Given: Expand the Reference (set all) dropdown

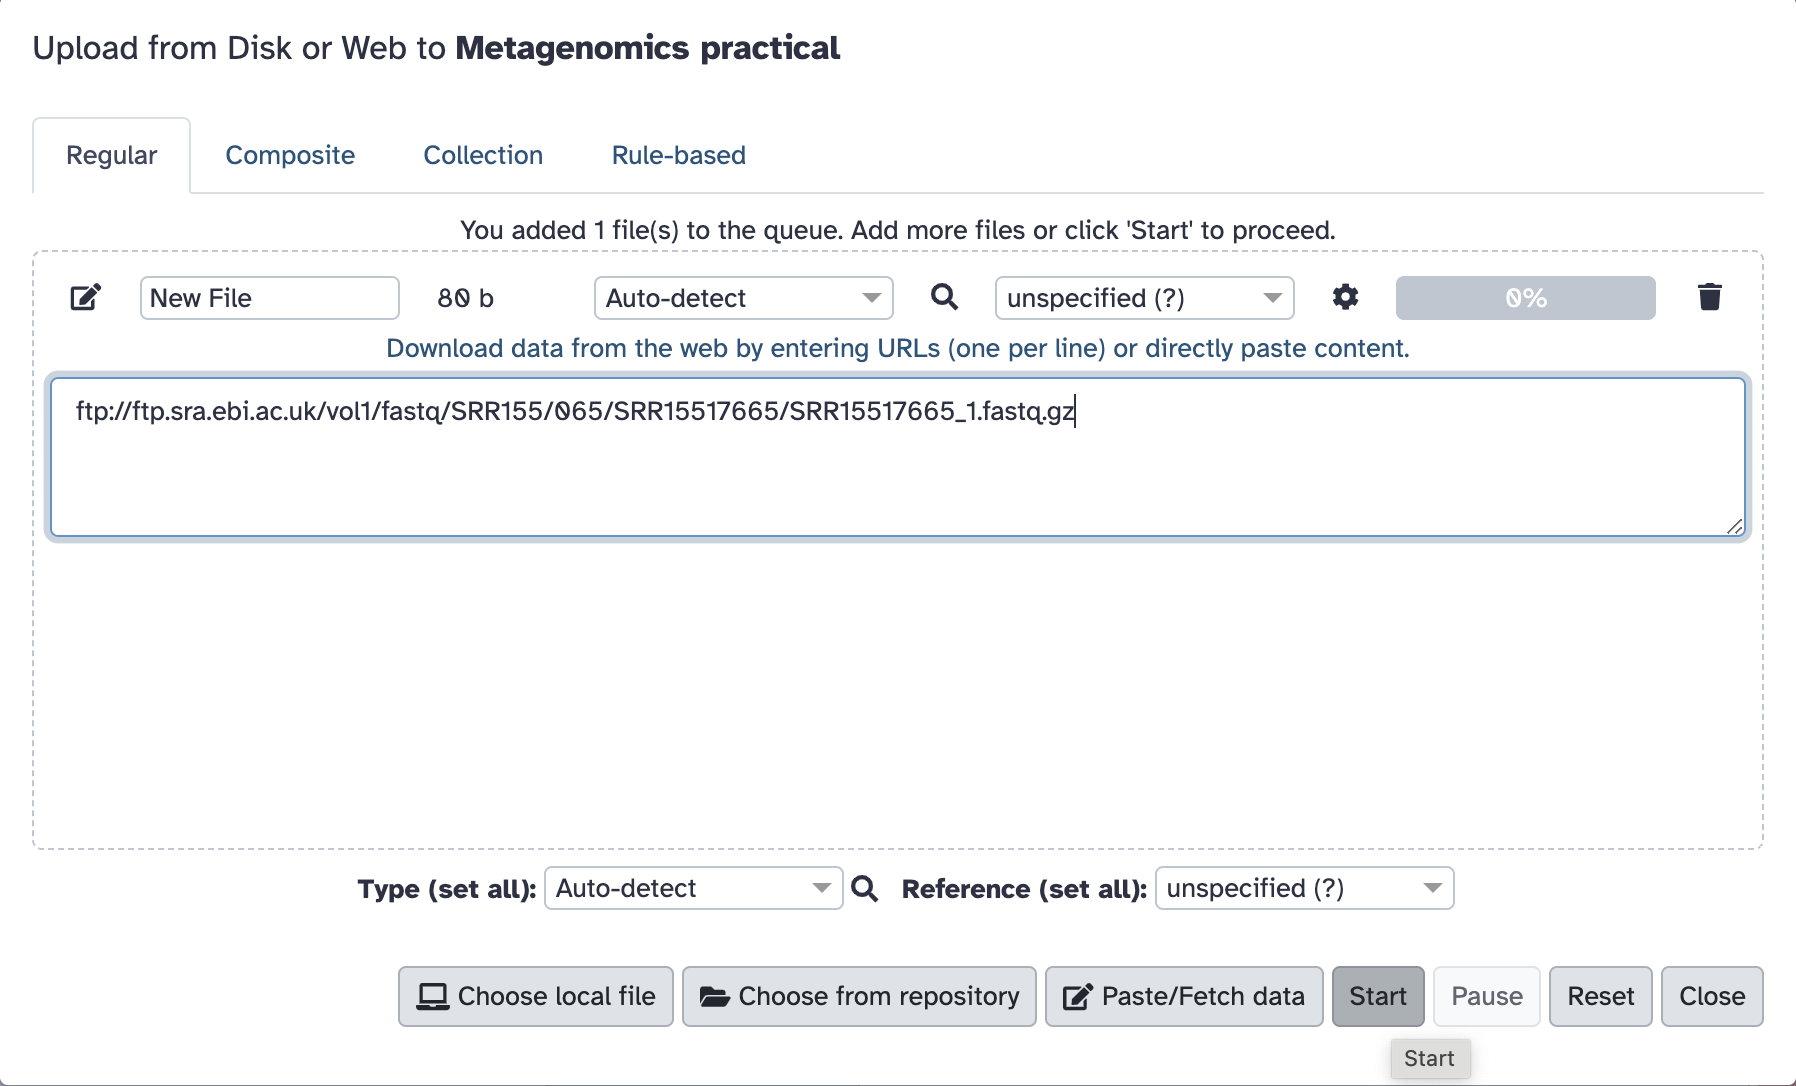Looking at the screenshot, I should pyautogui.click(x=1303, y=888).
